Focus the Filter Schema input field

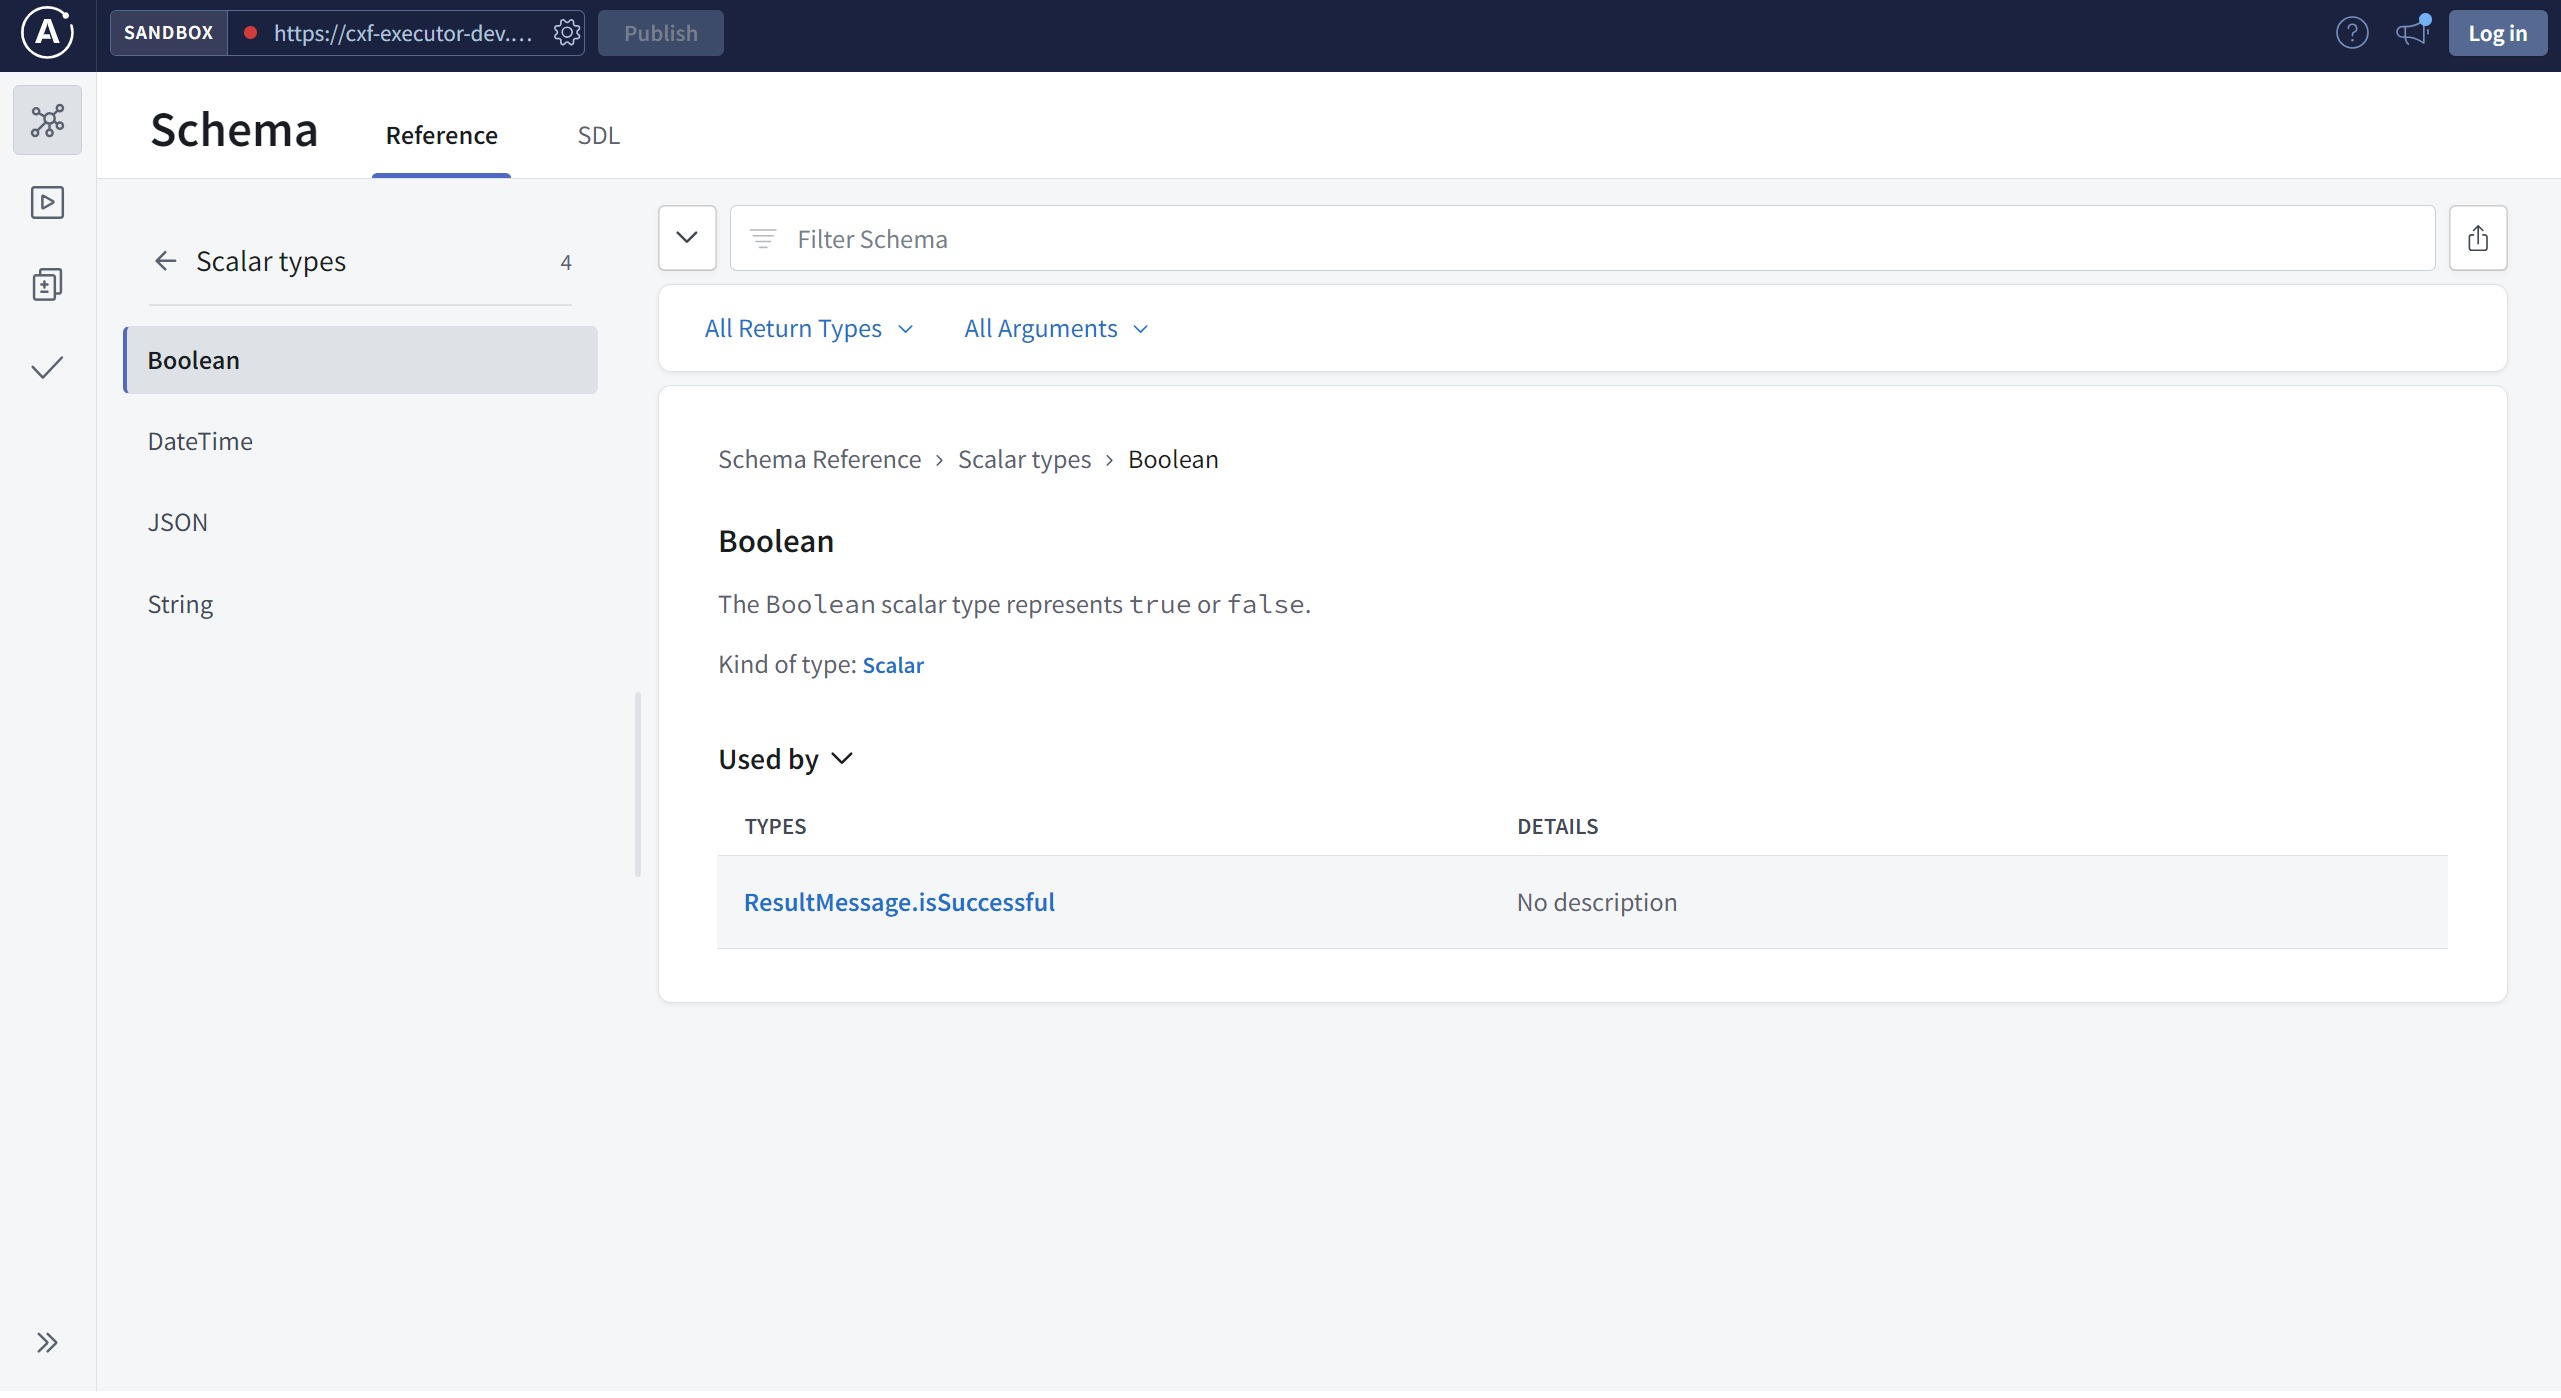(x=1582, y=239)
